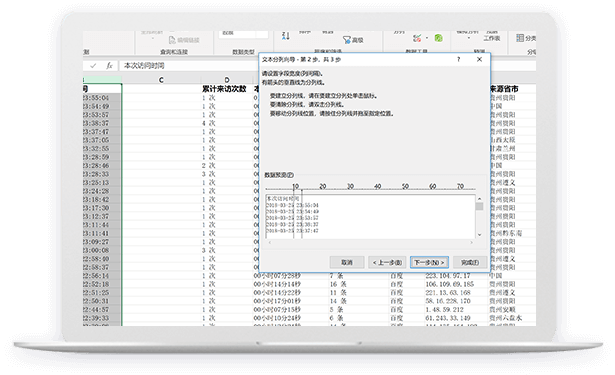Go back with the 上一步 button
Viewport: 615px width, 375px height.
pos(387,262)
